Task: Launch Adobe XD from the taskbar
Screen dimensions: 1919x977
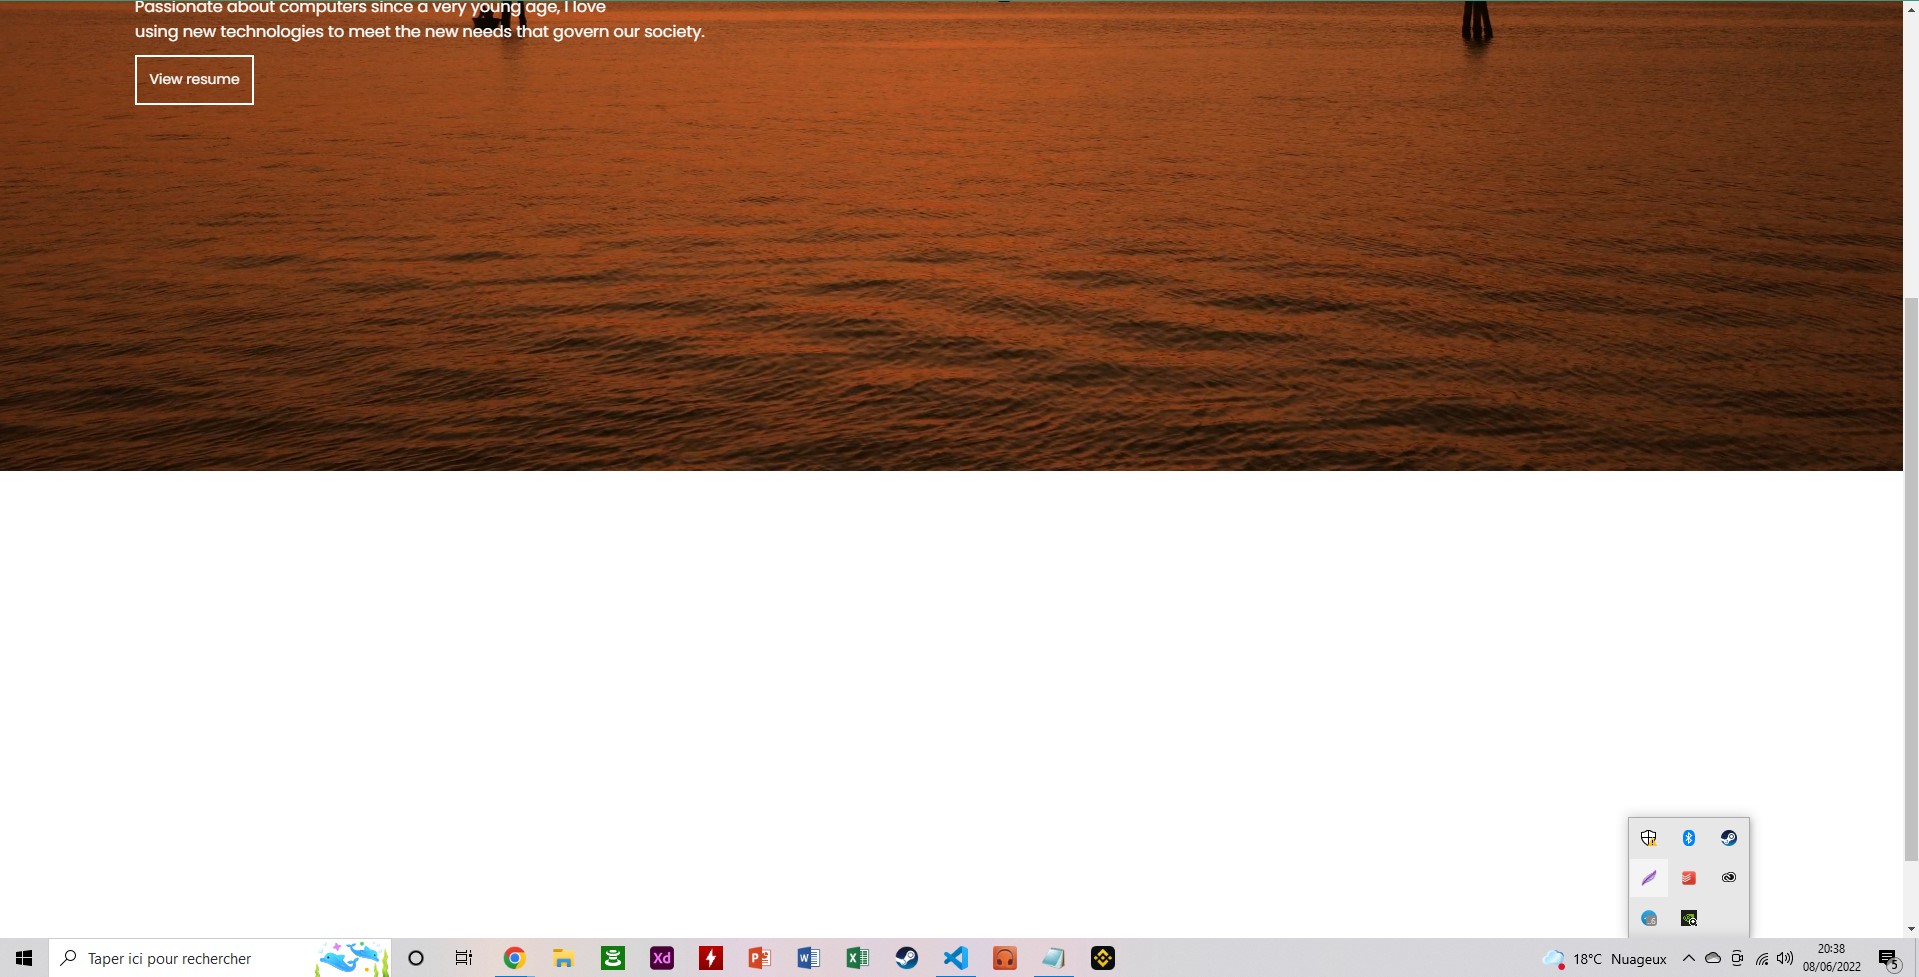Action: [662, 958]
